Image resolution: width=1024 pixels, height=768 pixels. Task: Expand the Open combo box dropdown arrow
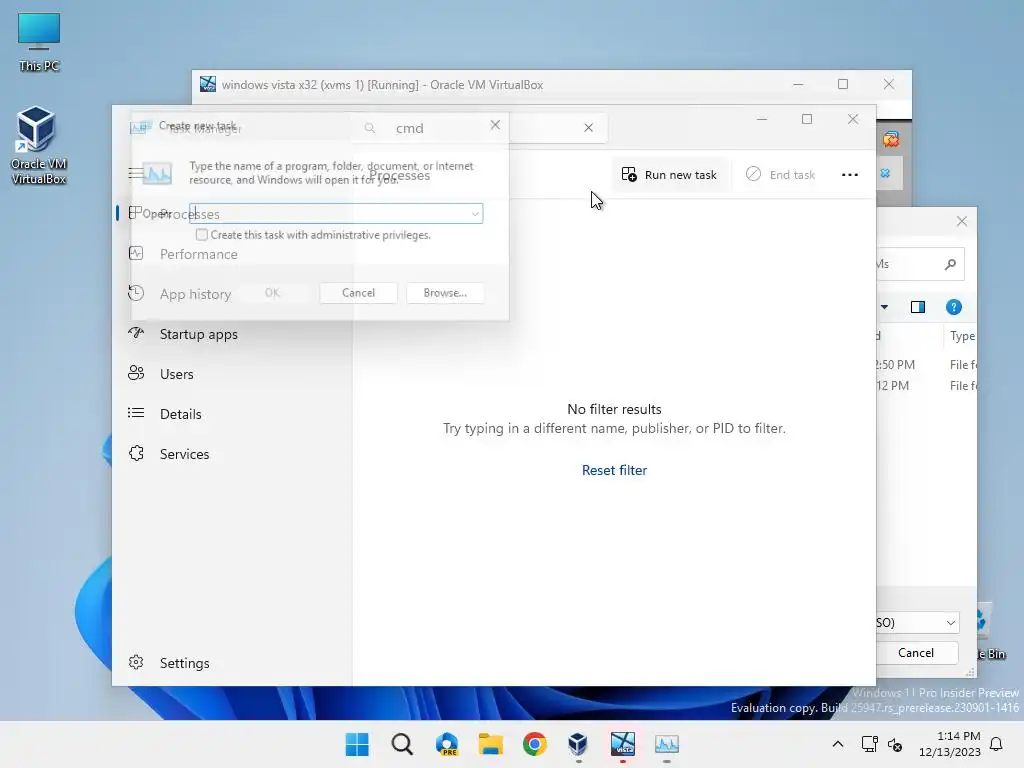click(x=475, y=214)
